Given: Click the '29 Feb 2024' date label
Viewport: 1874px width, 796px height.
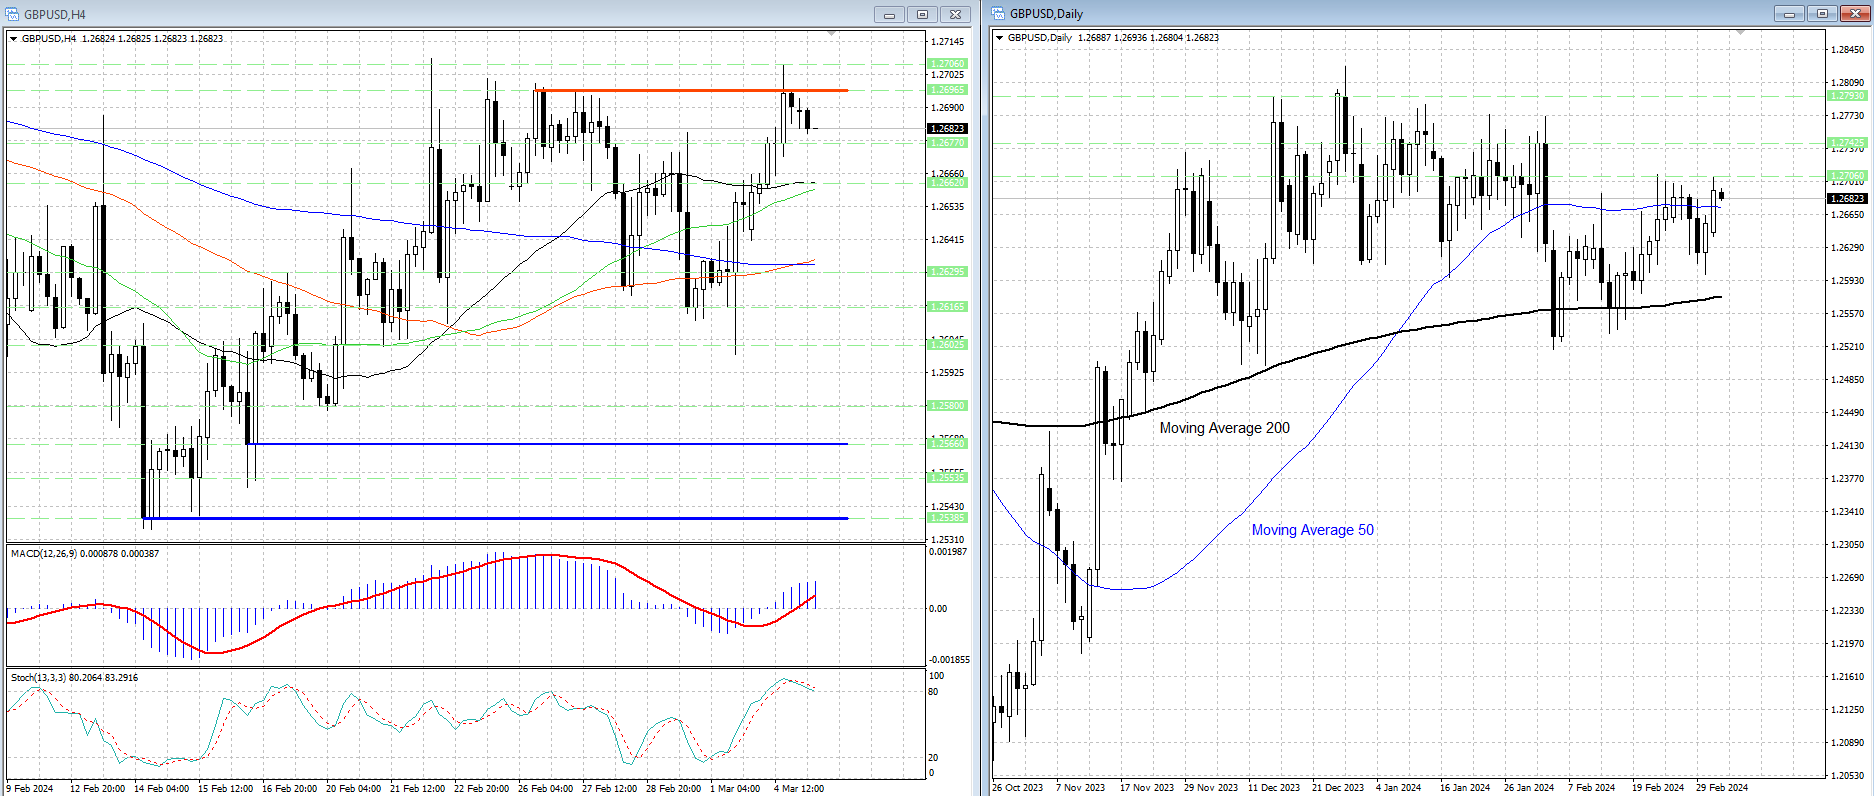Looking at the screenshot, I should (x=1722, y=788).
